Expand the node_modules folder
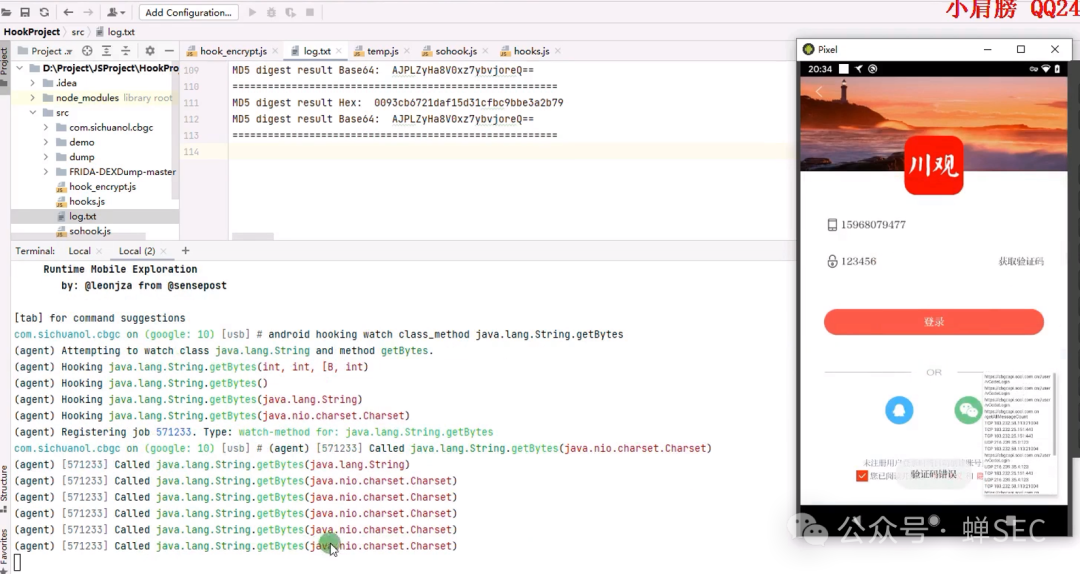 pyautogui.click(x=33, y=98)
